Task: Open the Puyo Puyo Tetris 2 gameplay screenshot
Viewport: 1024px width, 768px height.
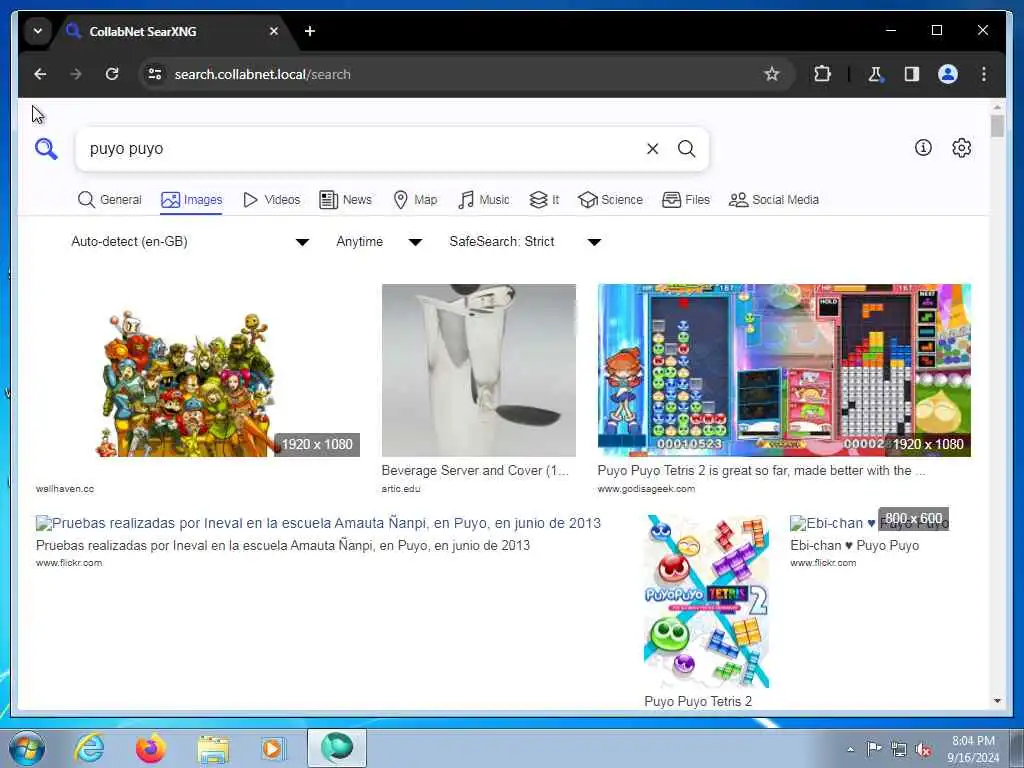Action: pyautogui.click(x=784, y=370)
